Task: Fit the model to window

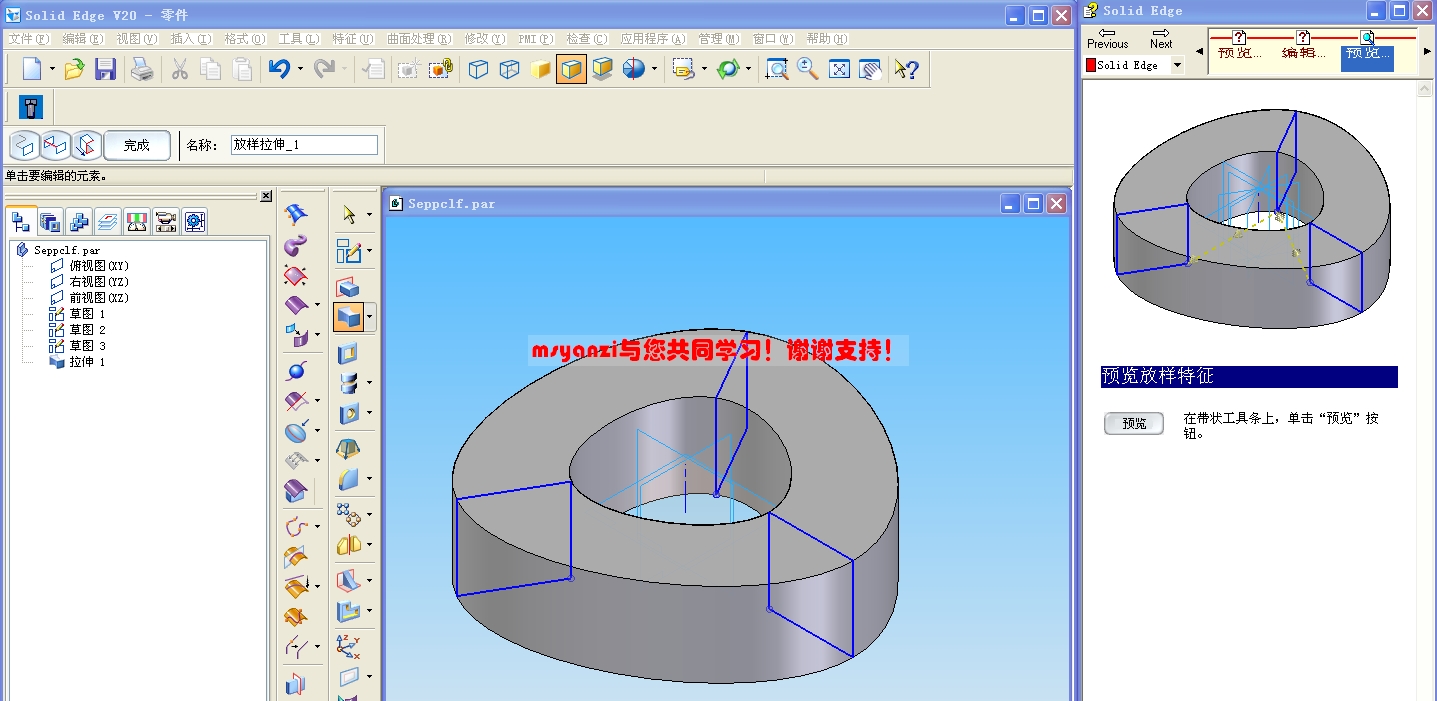Action: tap(840, 69)
